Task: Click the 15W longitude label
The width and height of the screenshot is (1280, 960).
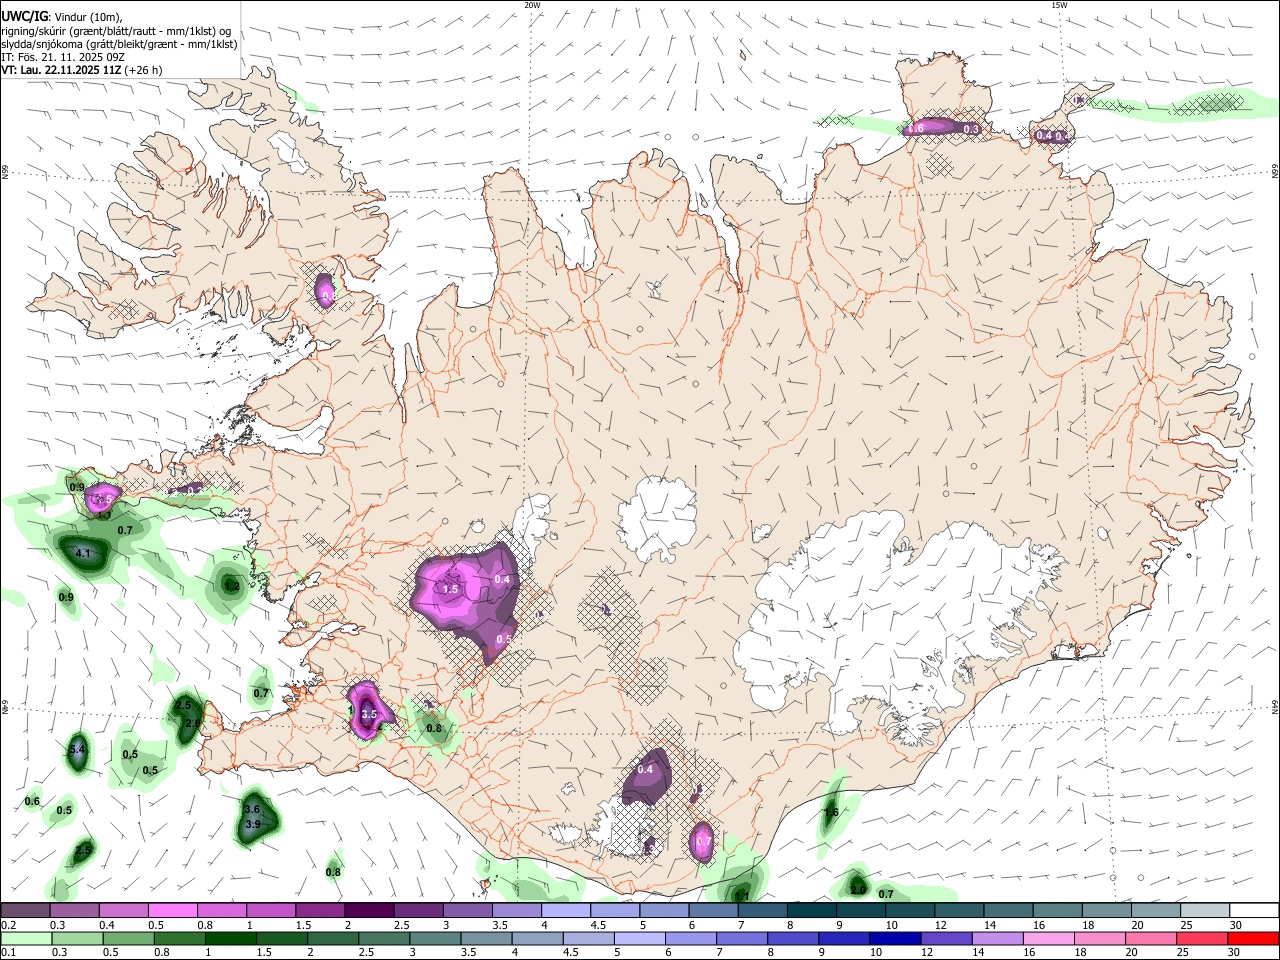Action: [1059, 5]
